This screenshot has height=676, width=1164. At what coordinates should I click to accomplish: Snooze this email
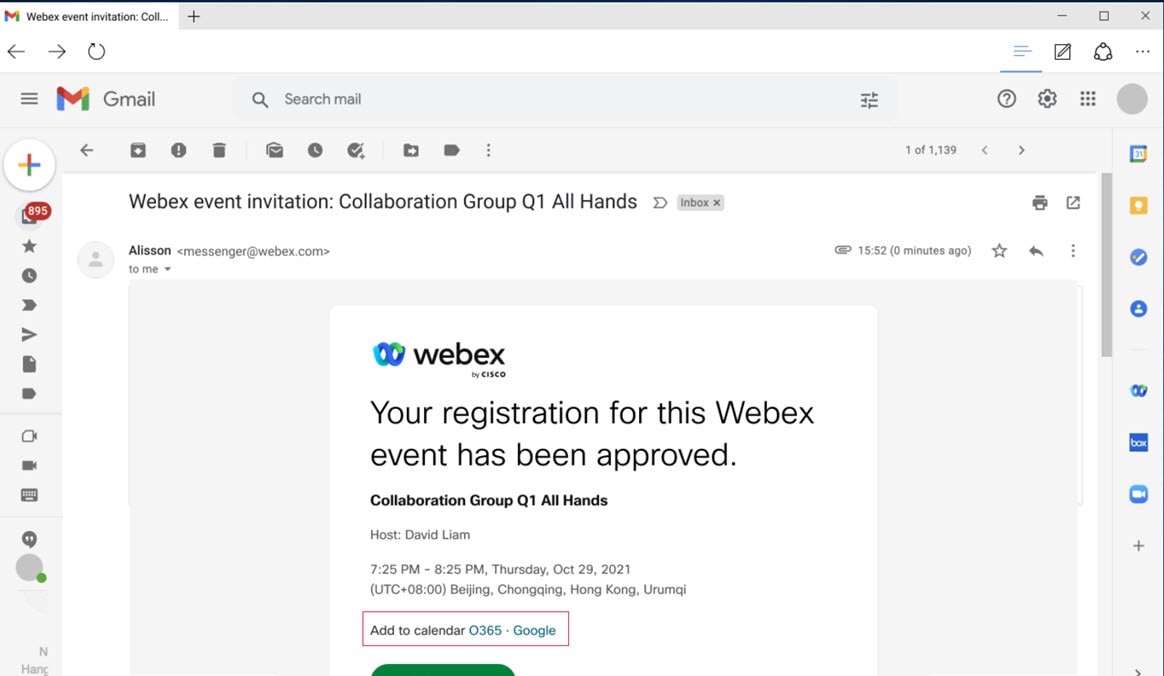[315, 150]
